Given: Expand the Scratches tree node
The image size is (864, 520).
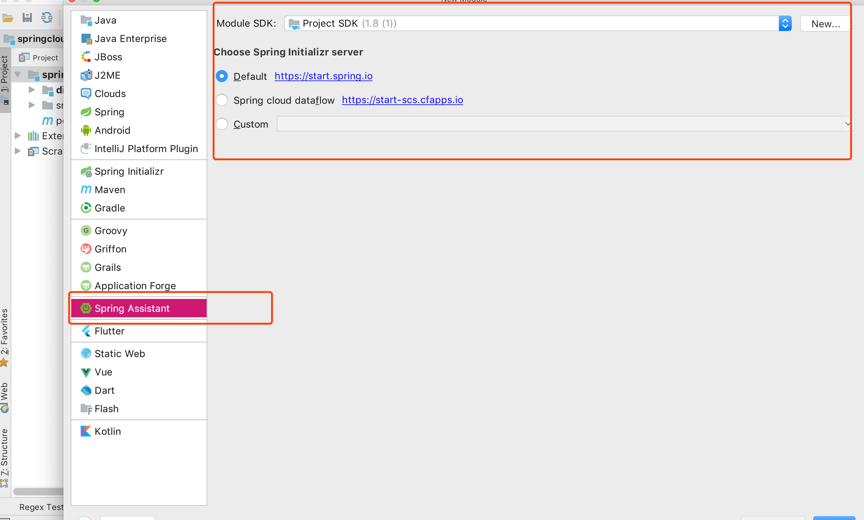Looking at the screenshot, I should 18,151.
